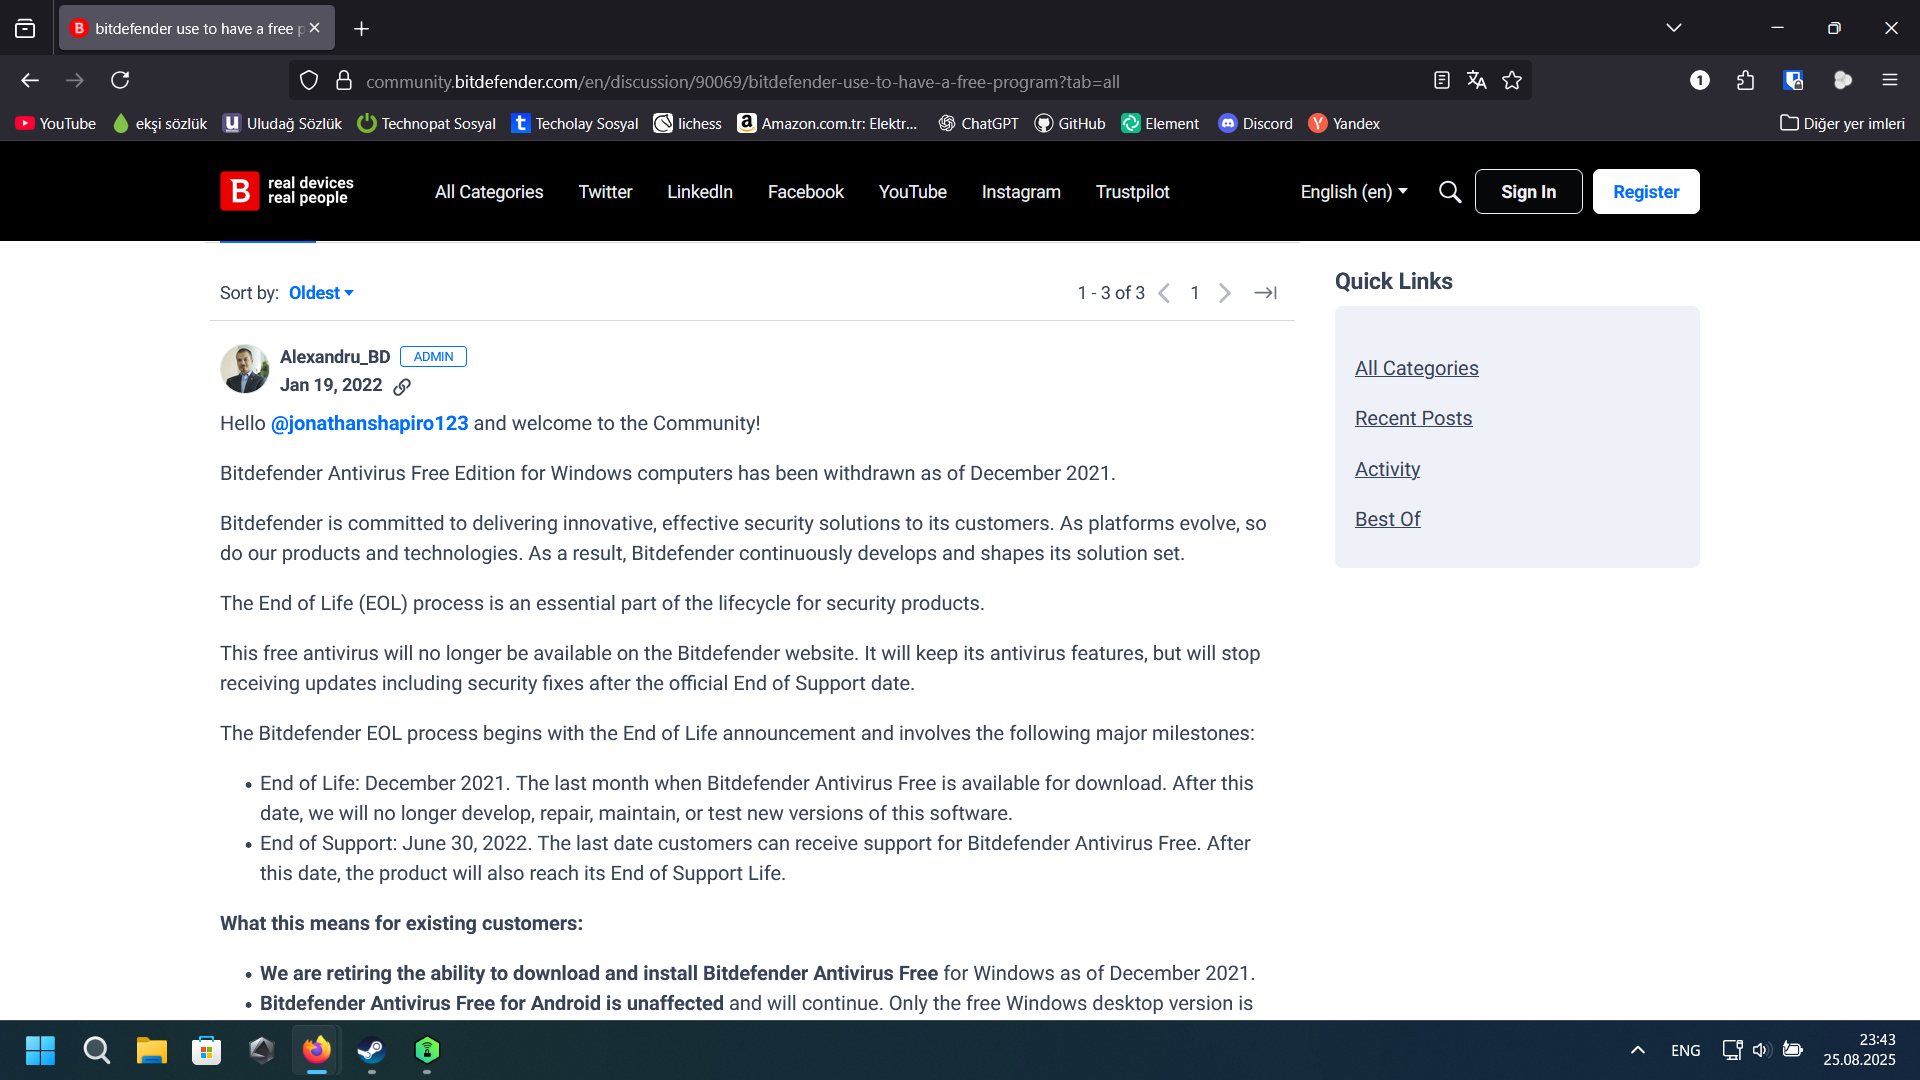Click the Sign In button
1920x1080 pixels.
pos(1528,192)
